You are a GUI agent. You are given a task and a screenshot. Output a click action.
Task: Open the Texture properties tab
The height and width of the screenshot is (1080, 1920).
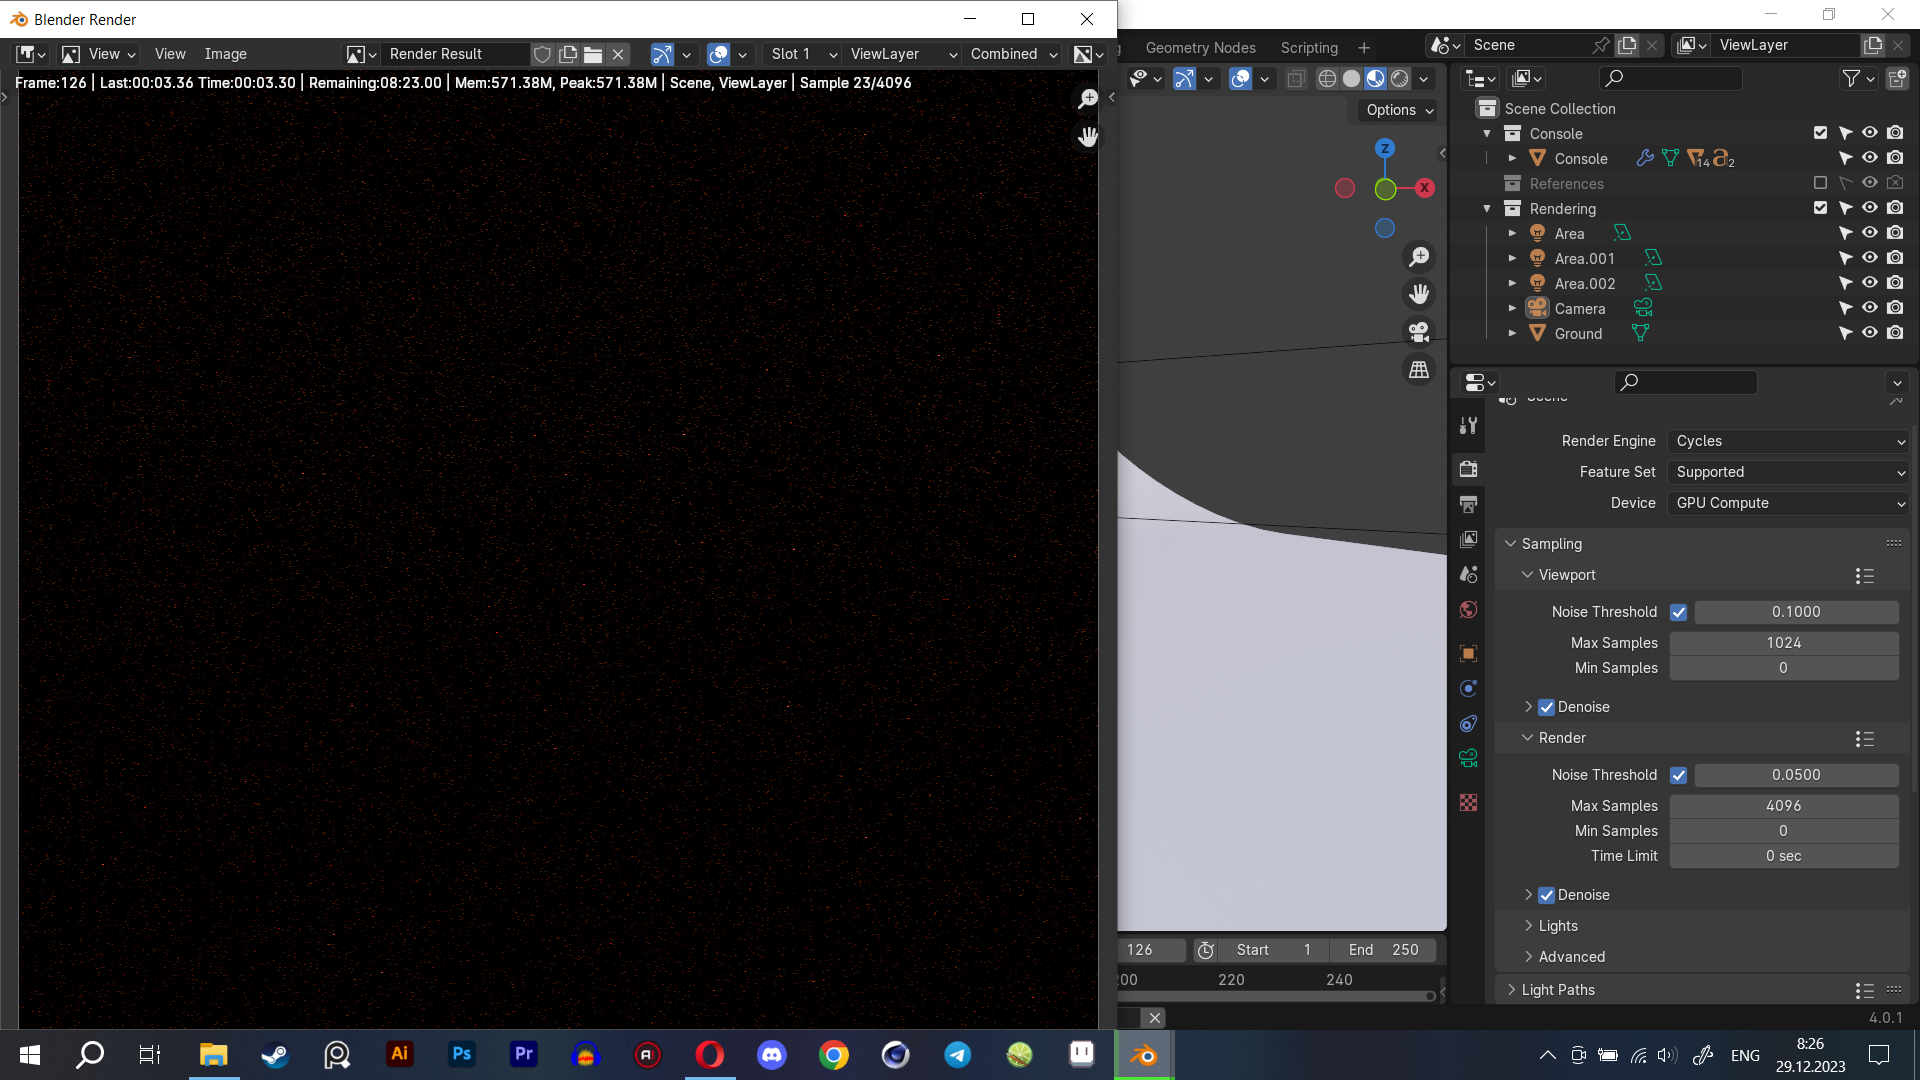pos(1468,802)
